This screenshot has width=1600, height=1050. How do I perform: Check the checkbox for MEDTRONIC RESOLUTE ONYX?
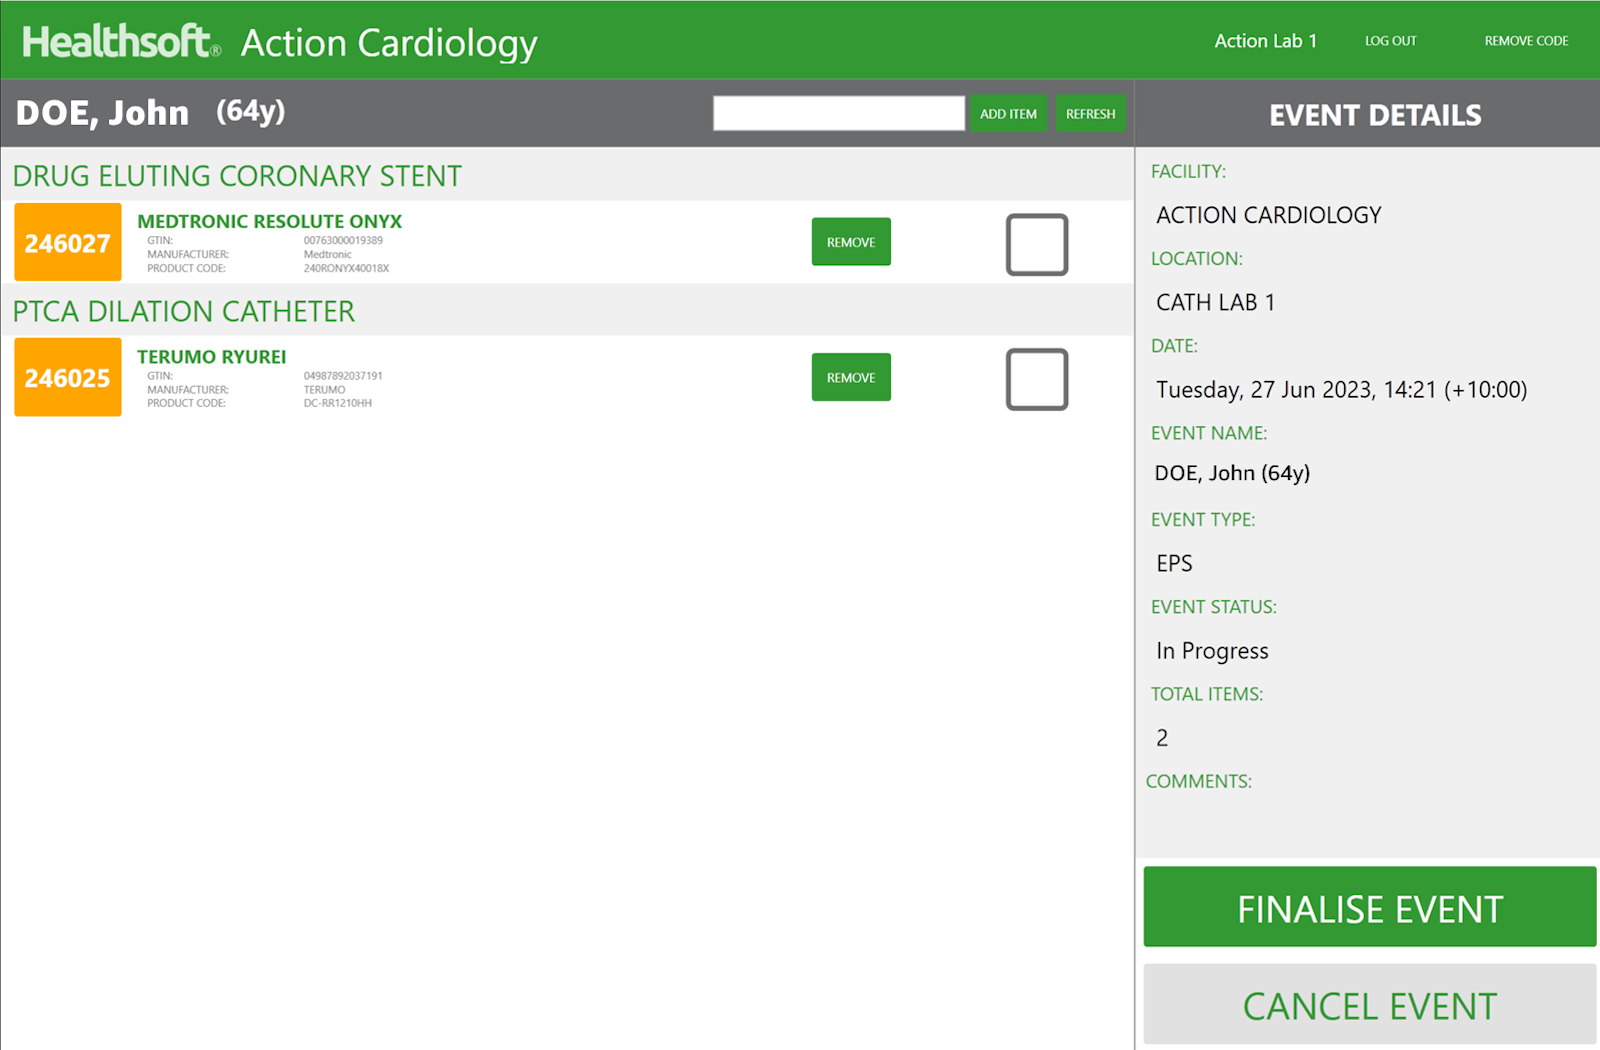click(1036, 243)
